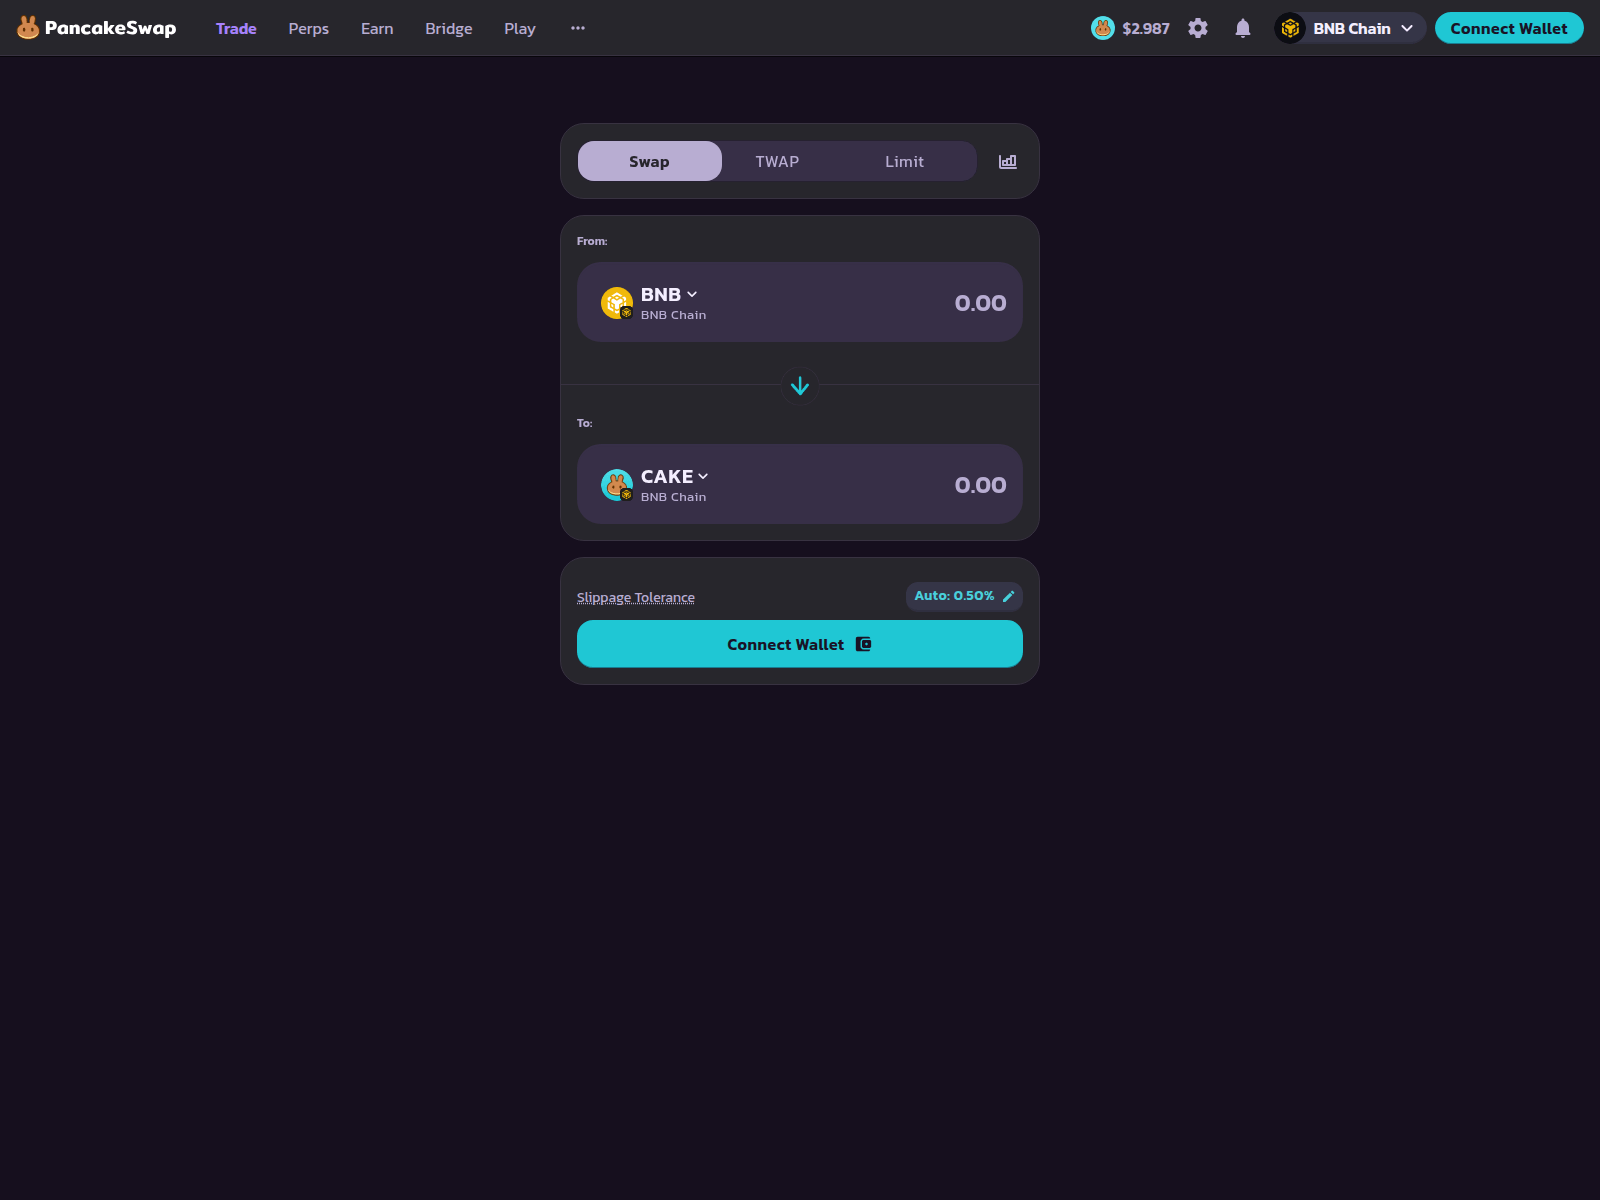The width and height of the screenshot is (1600, 1200).
Task: Click the BNB Chain network logo
Action: pyautogui.click(x=1290, y=28)
